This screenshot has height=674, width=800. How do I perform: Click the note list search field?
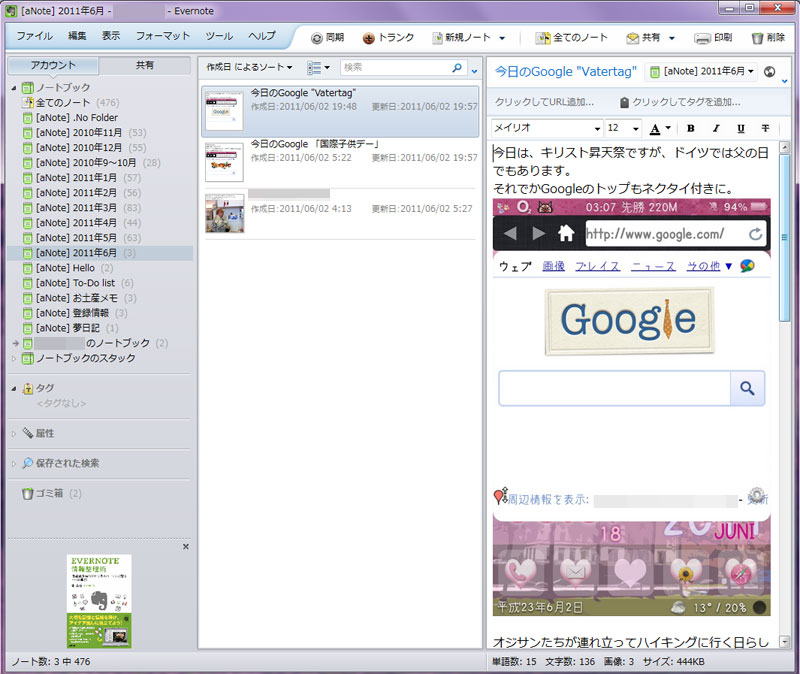(x=396, y=67)
